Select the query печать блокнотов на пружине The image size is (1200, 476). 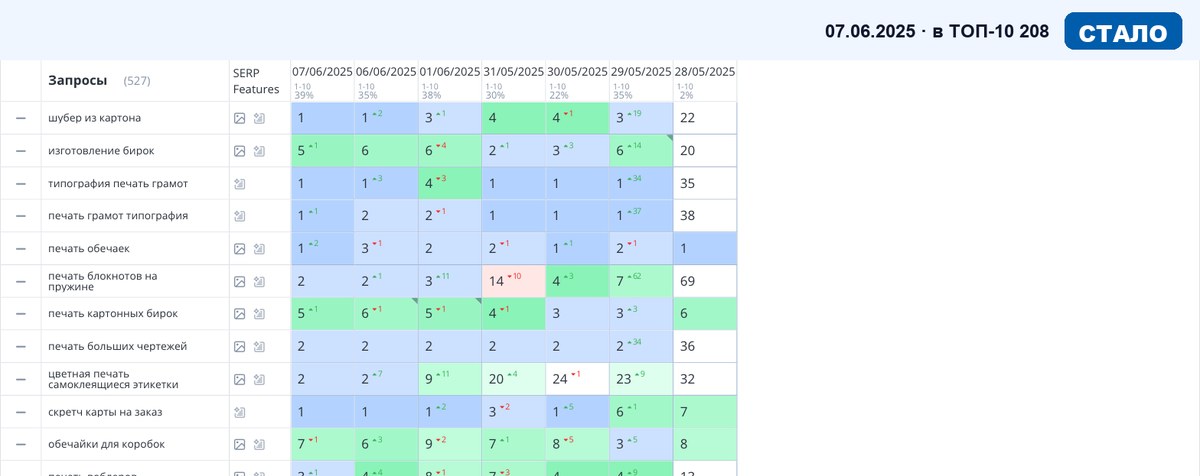click(103, 281)
